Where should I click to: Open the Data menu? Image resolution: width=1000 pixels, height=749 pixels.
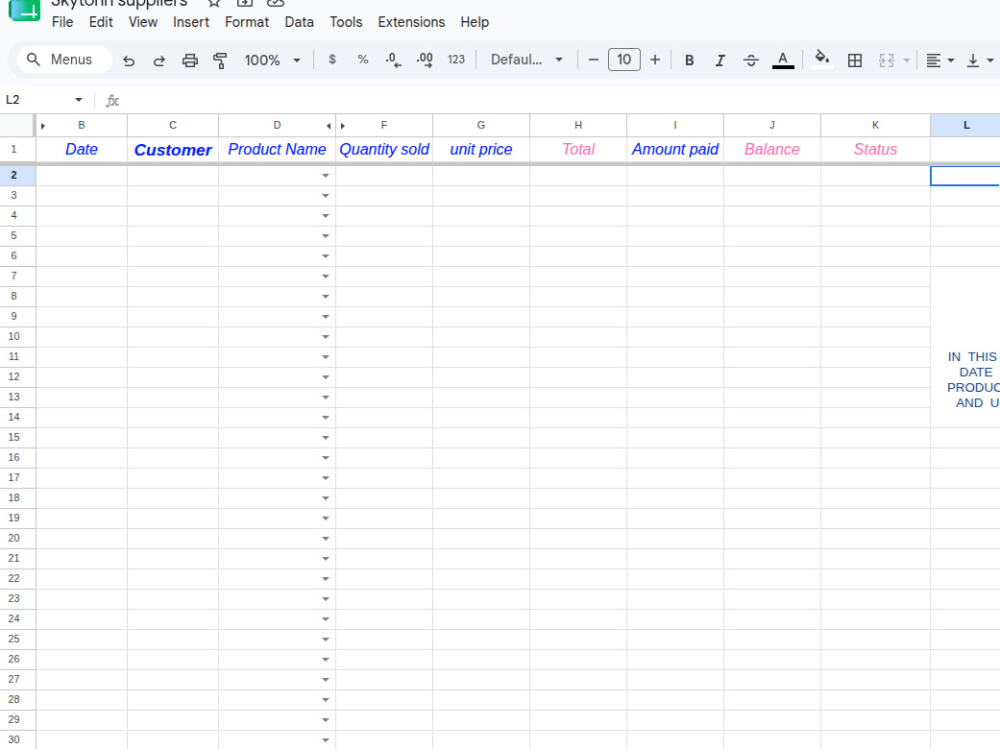pyautogui.click(x=299, y=22)
